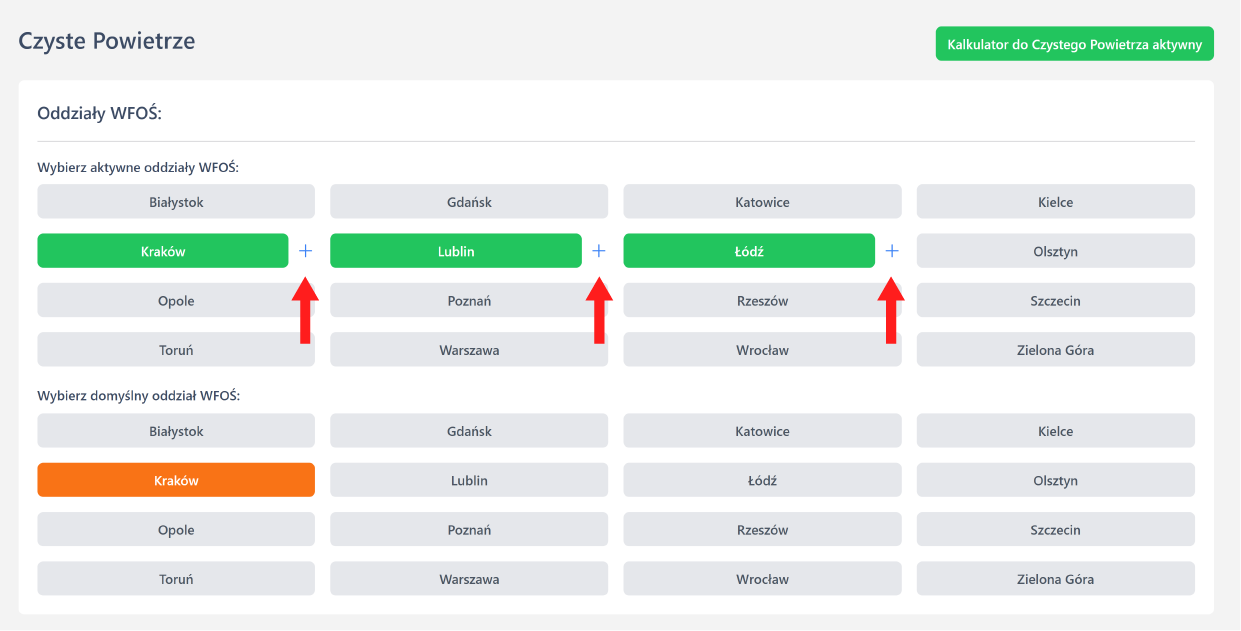The height and width of the screenshot is (631, 1241).
Task: Enable Gdańsk in active branches list
Action: [x=469, y=202]
